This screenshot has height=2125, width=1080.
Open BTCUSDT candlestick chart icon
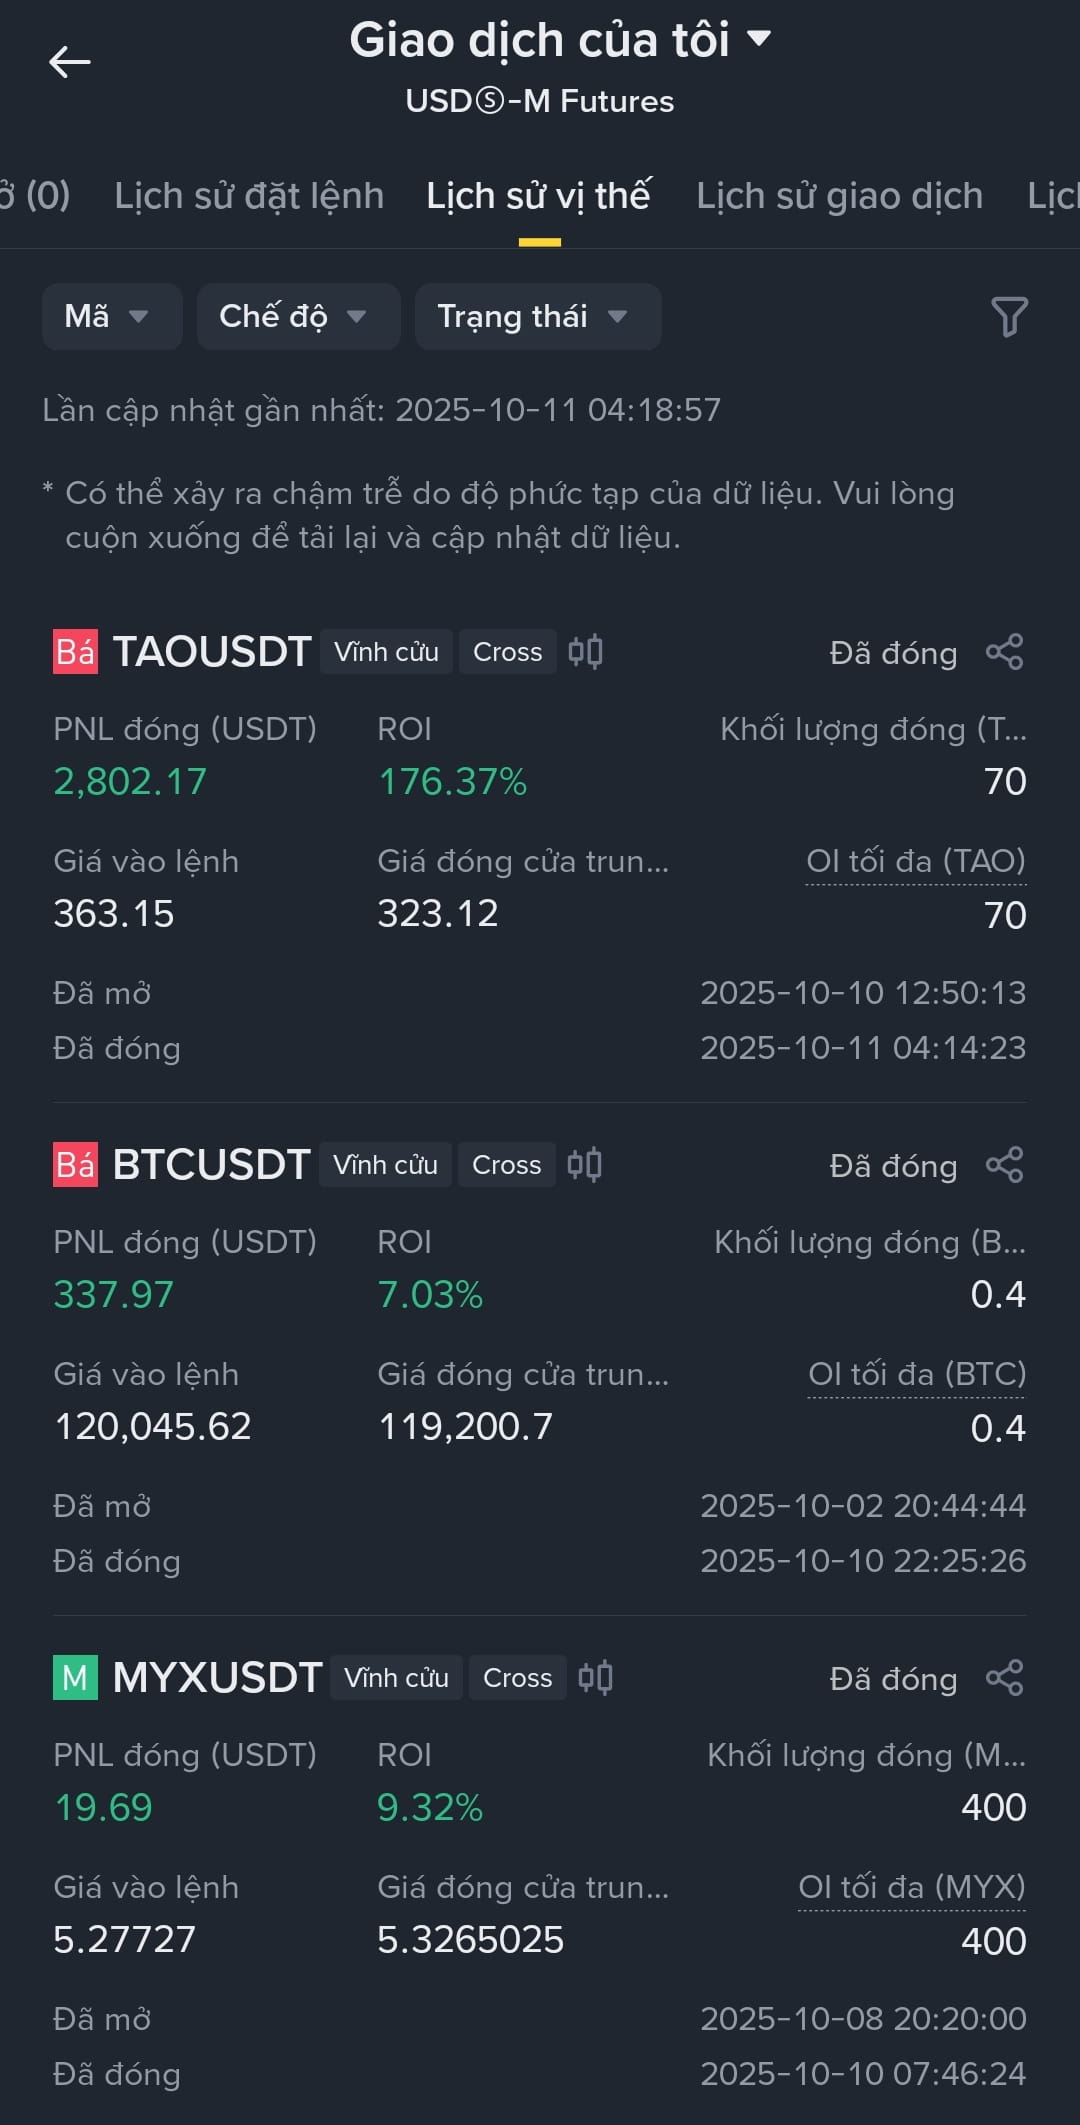point(584,1165)
